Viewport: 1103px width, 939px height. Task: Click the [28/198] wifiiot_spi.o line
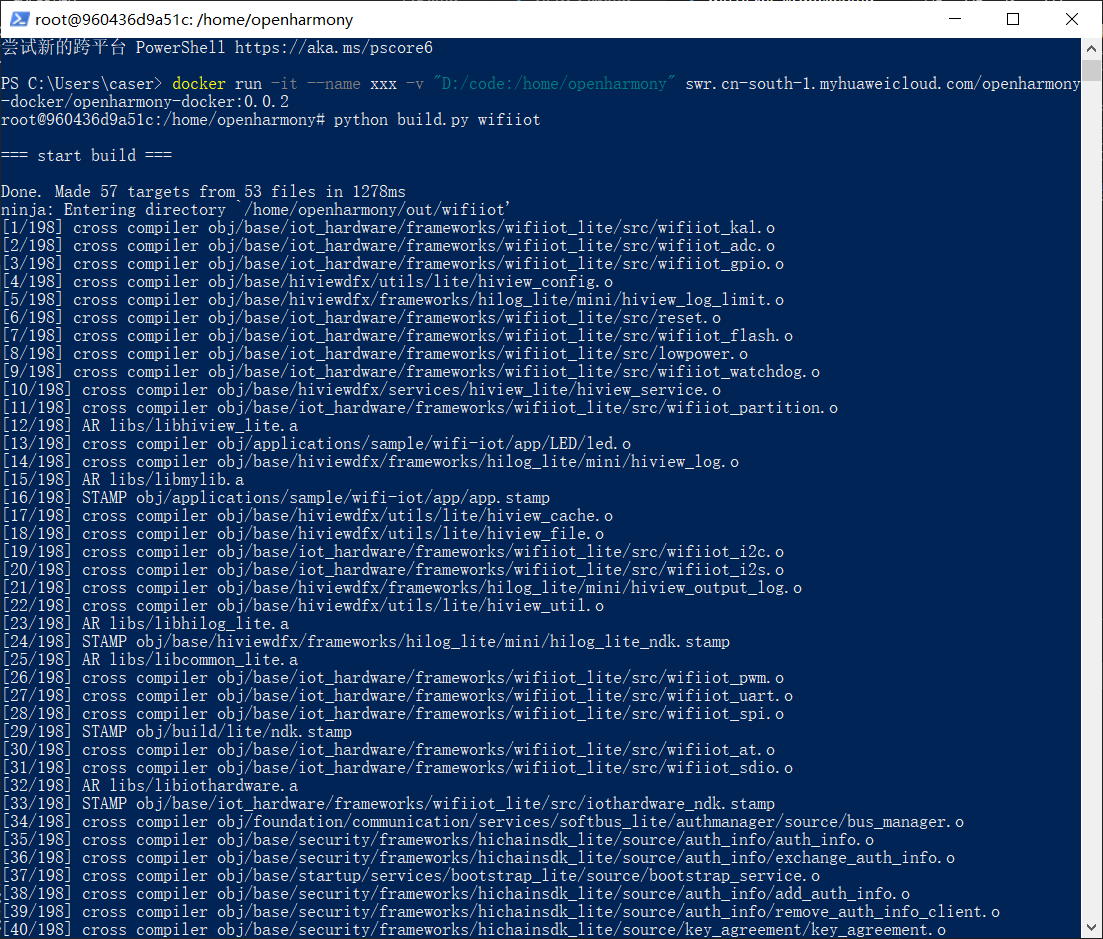(x=393, y=714)
